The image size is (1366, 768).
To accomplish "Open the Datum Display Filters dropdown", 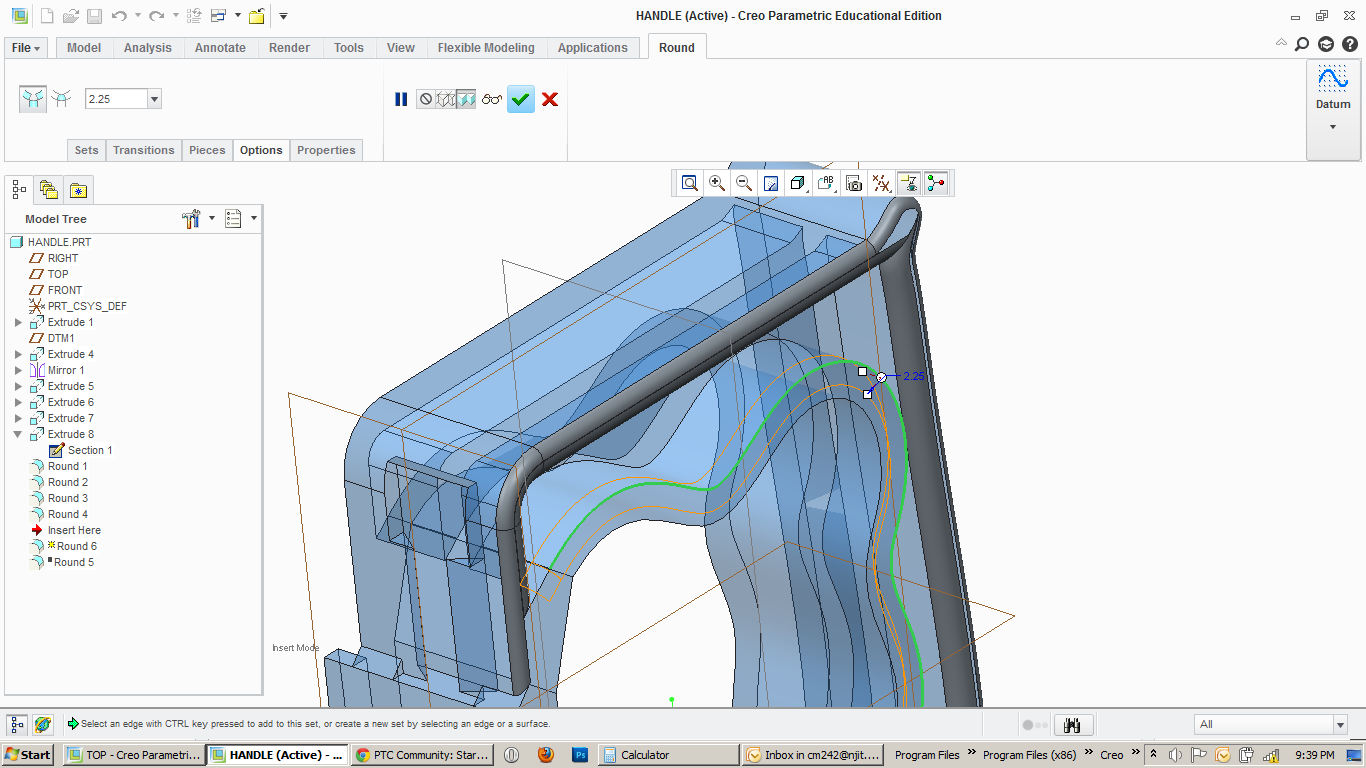I will (881, 183).
